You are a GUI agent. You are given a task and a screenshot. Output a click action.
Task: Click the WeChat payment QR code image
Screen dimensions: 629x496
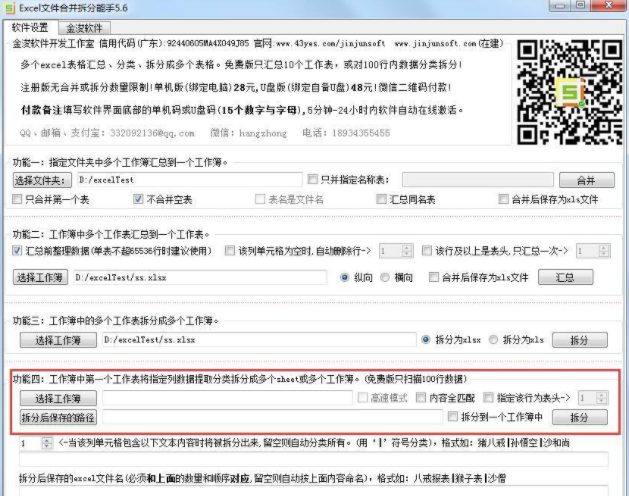tap(569, 91)
